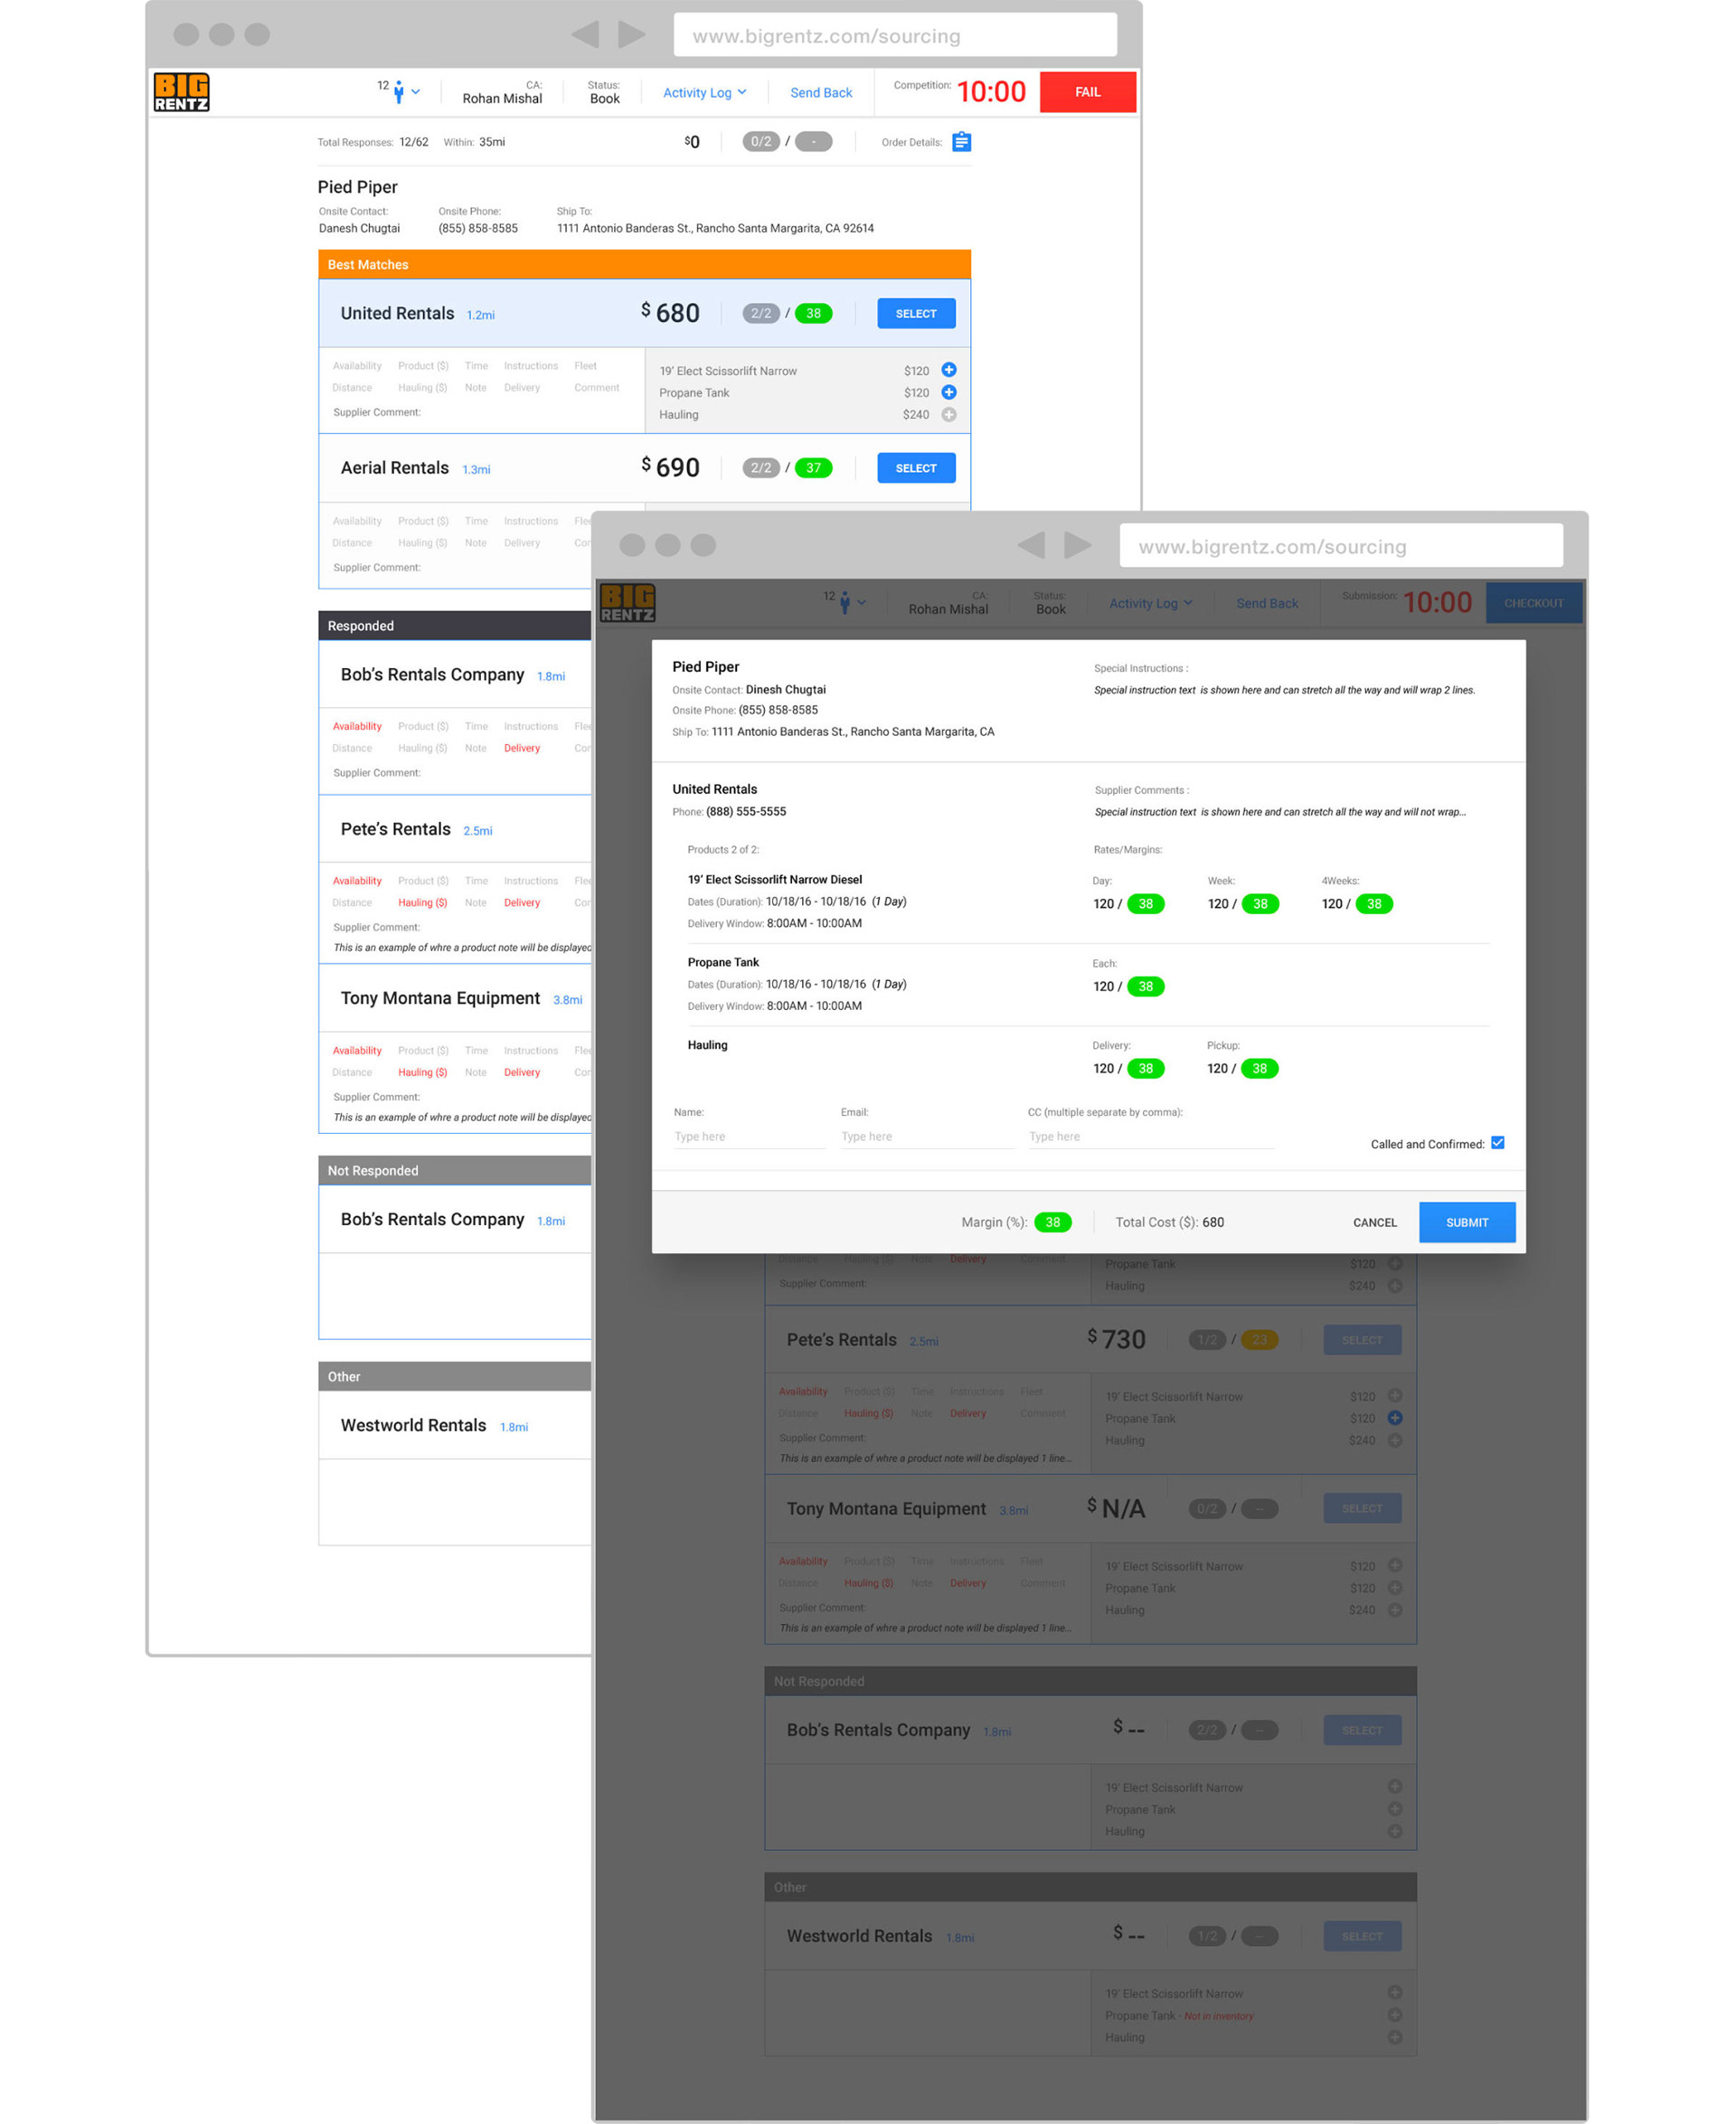Click the forward arrow in front browser window

click(1077, 545)
